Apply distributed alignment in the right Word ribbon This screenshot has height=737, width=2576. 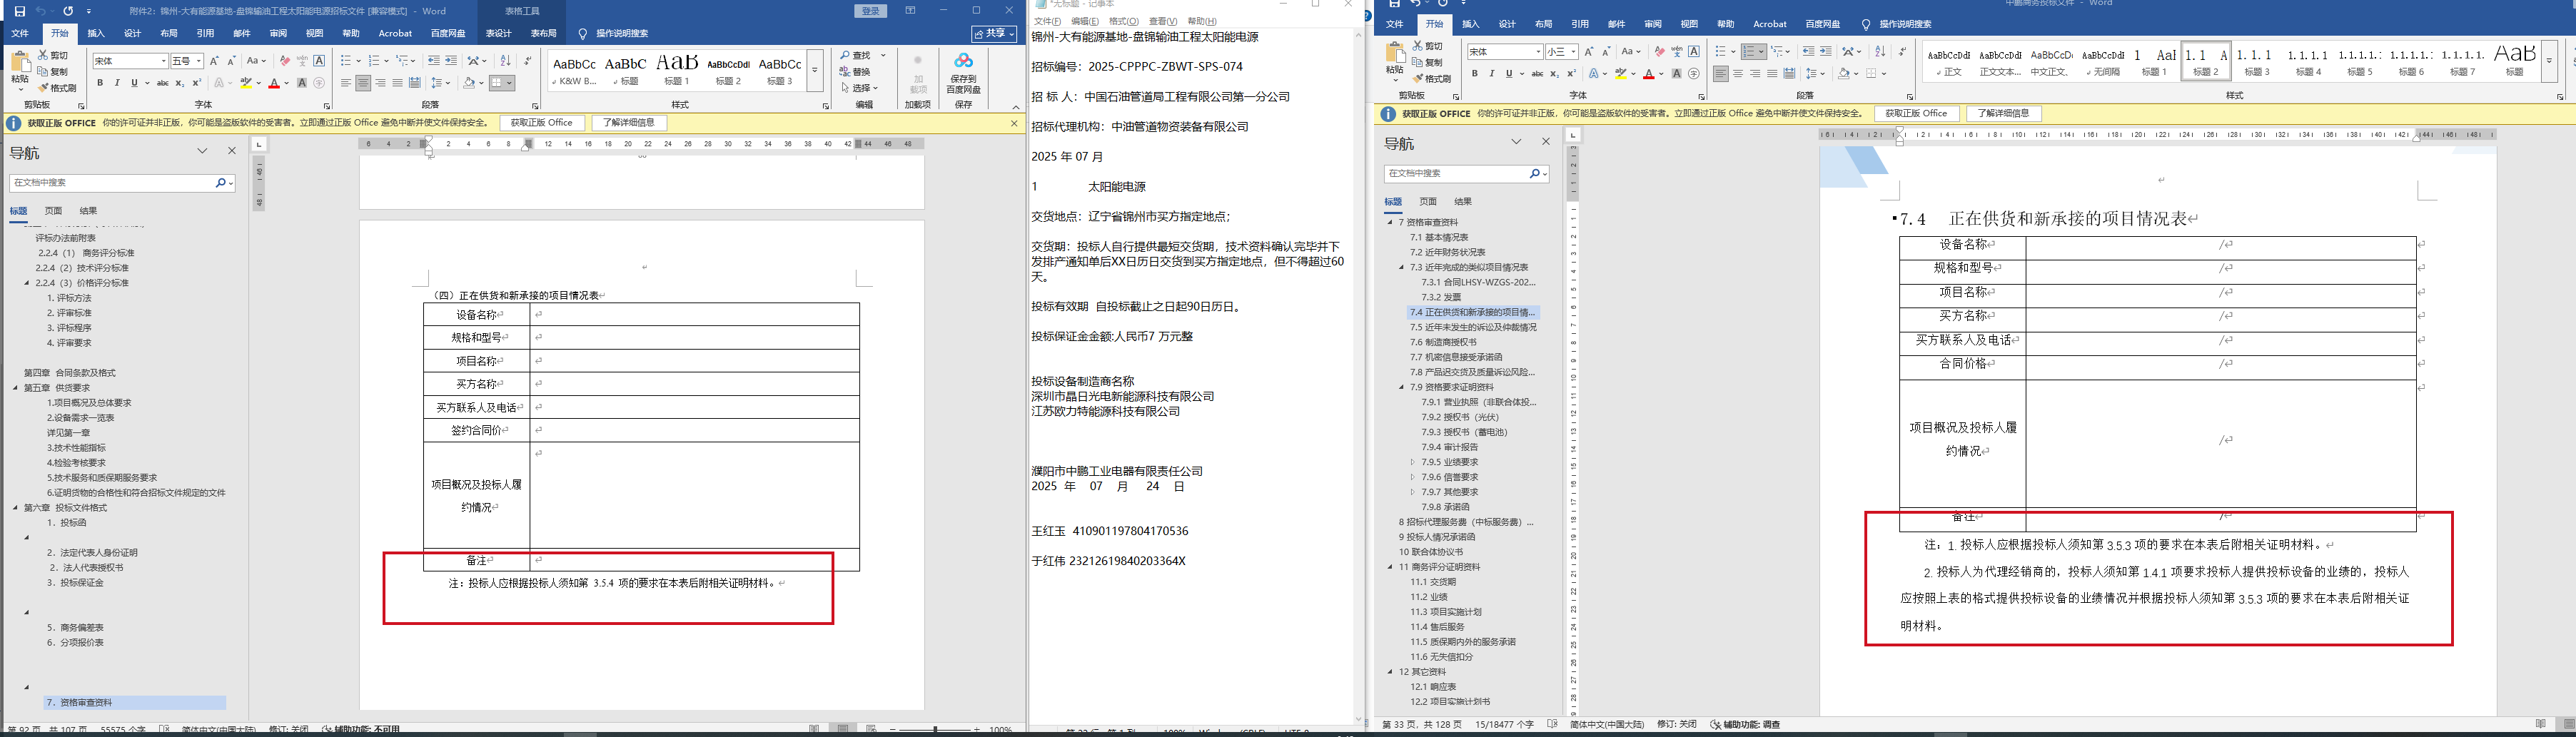(1789, 74)
